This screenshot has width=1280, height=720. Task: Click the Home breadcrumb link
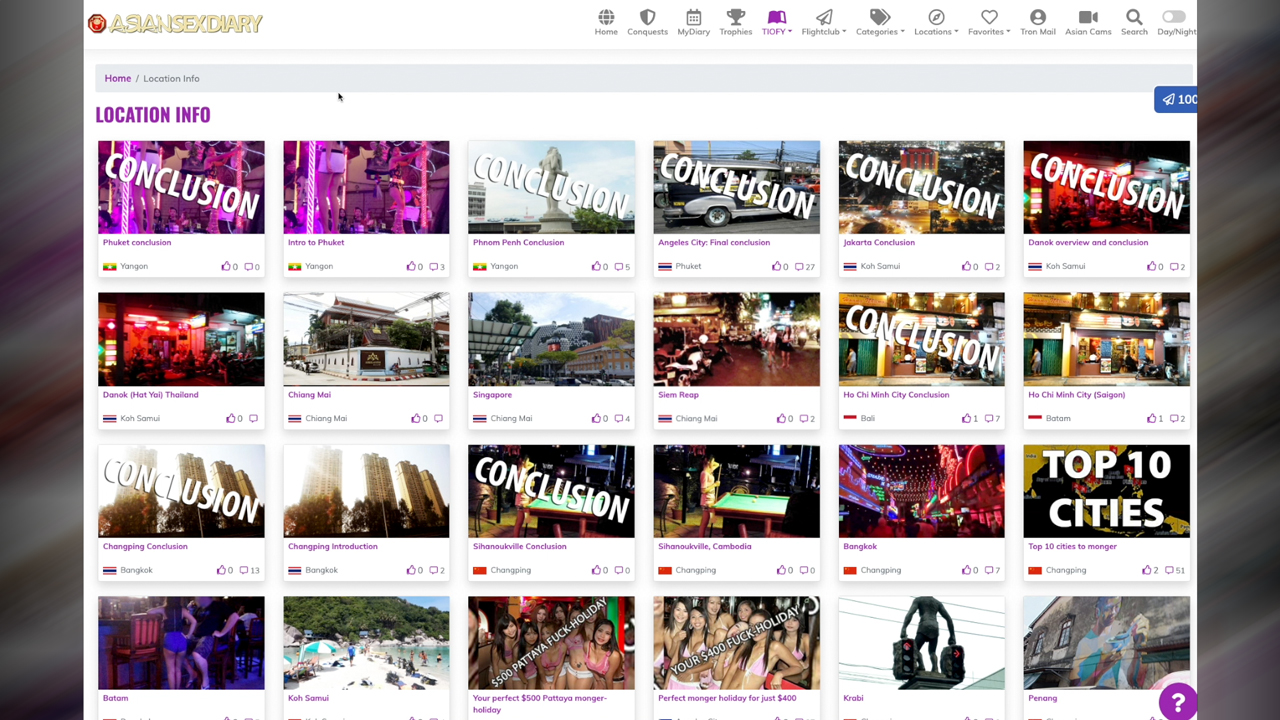pos(117,78)
